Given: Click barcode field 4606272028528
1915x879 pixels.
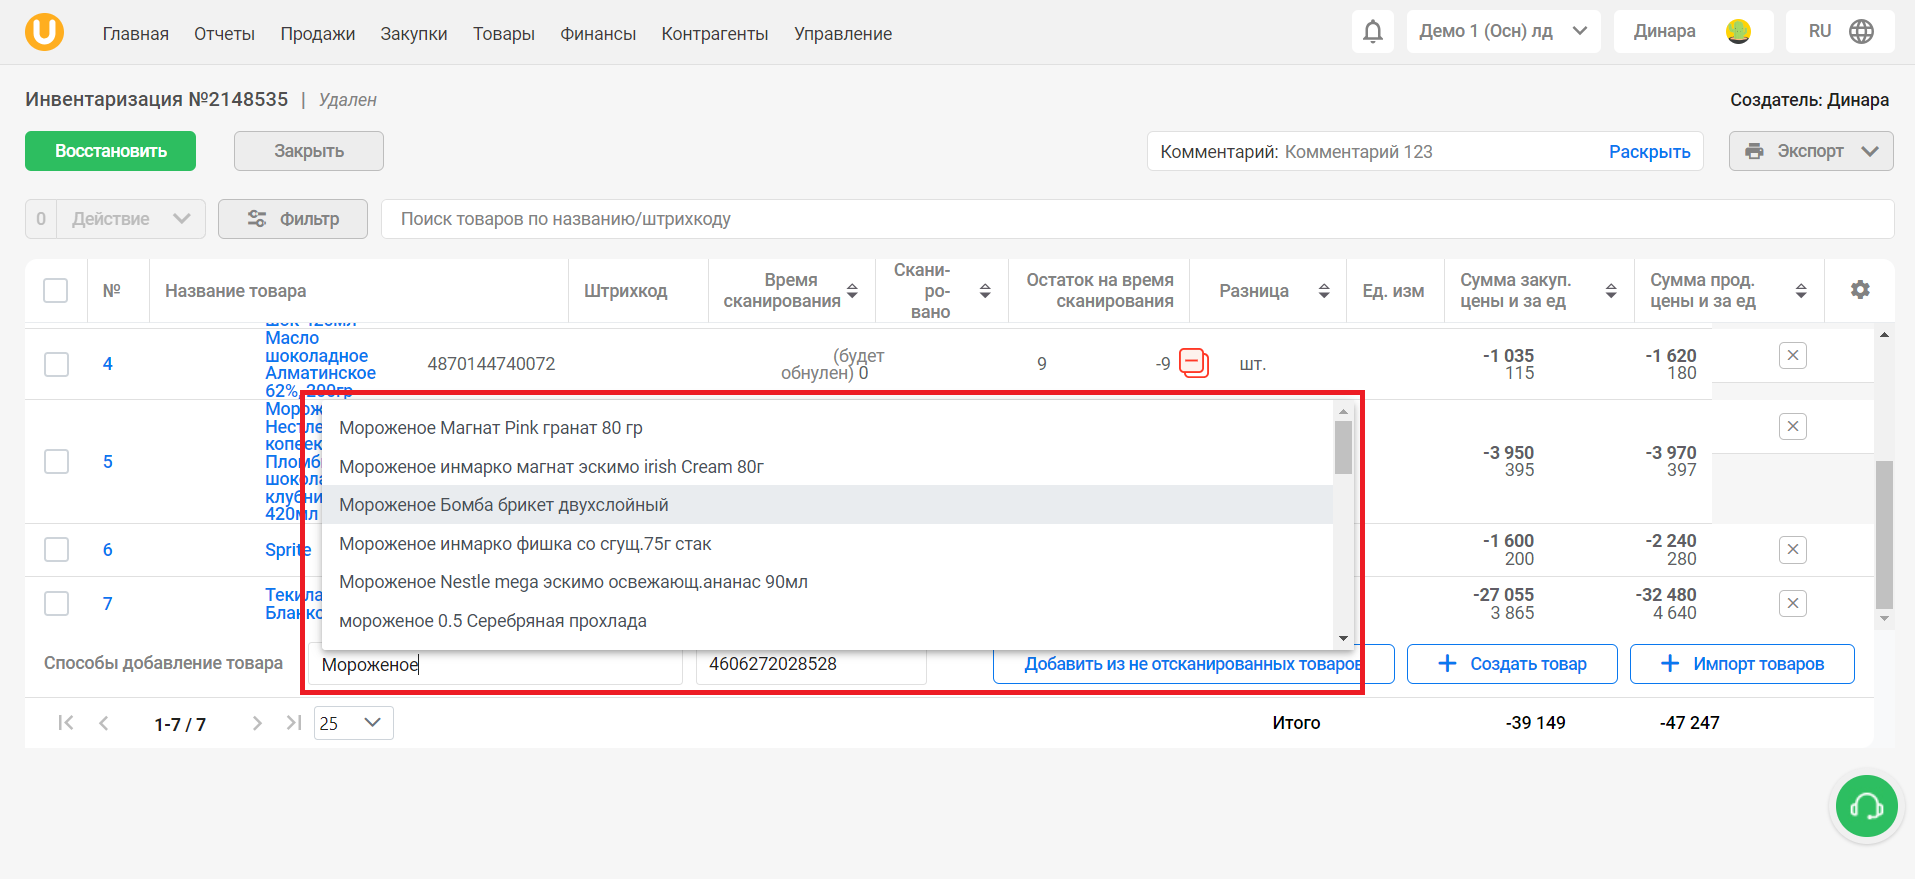Looking at the screenshot, I should point(811,664).
